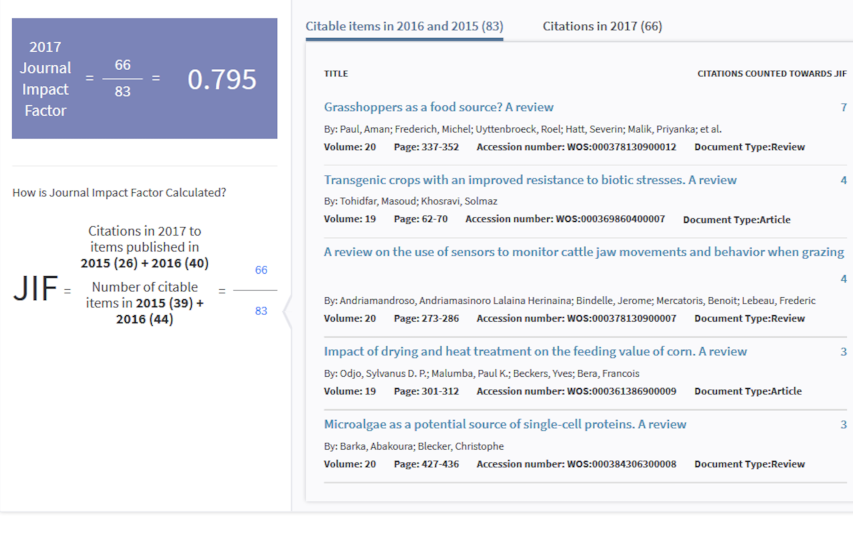The width and height of the screenshot is (853, 533).
Task: Click the 0.795 impact factor value
Action: [222, 79]
